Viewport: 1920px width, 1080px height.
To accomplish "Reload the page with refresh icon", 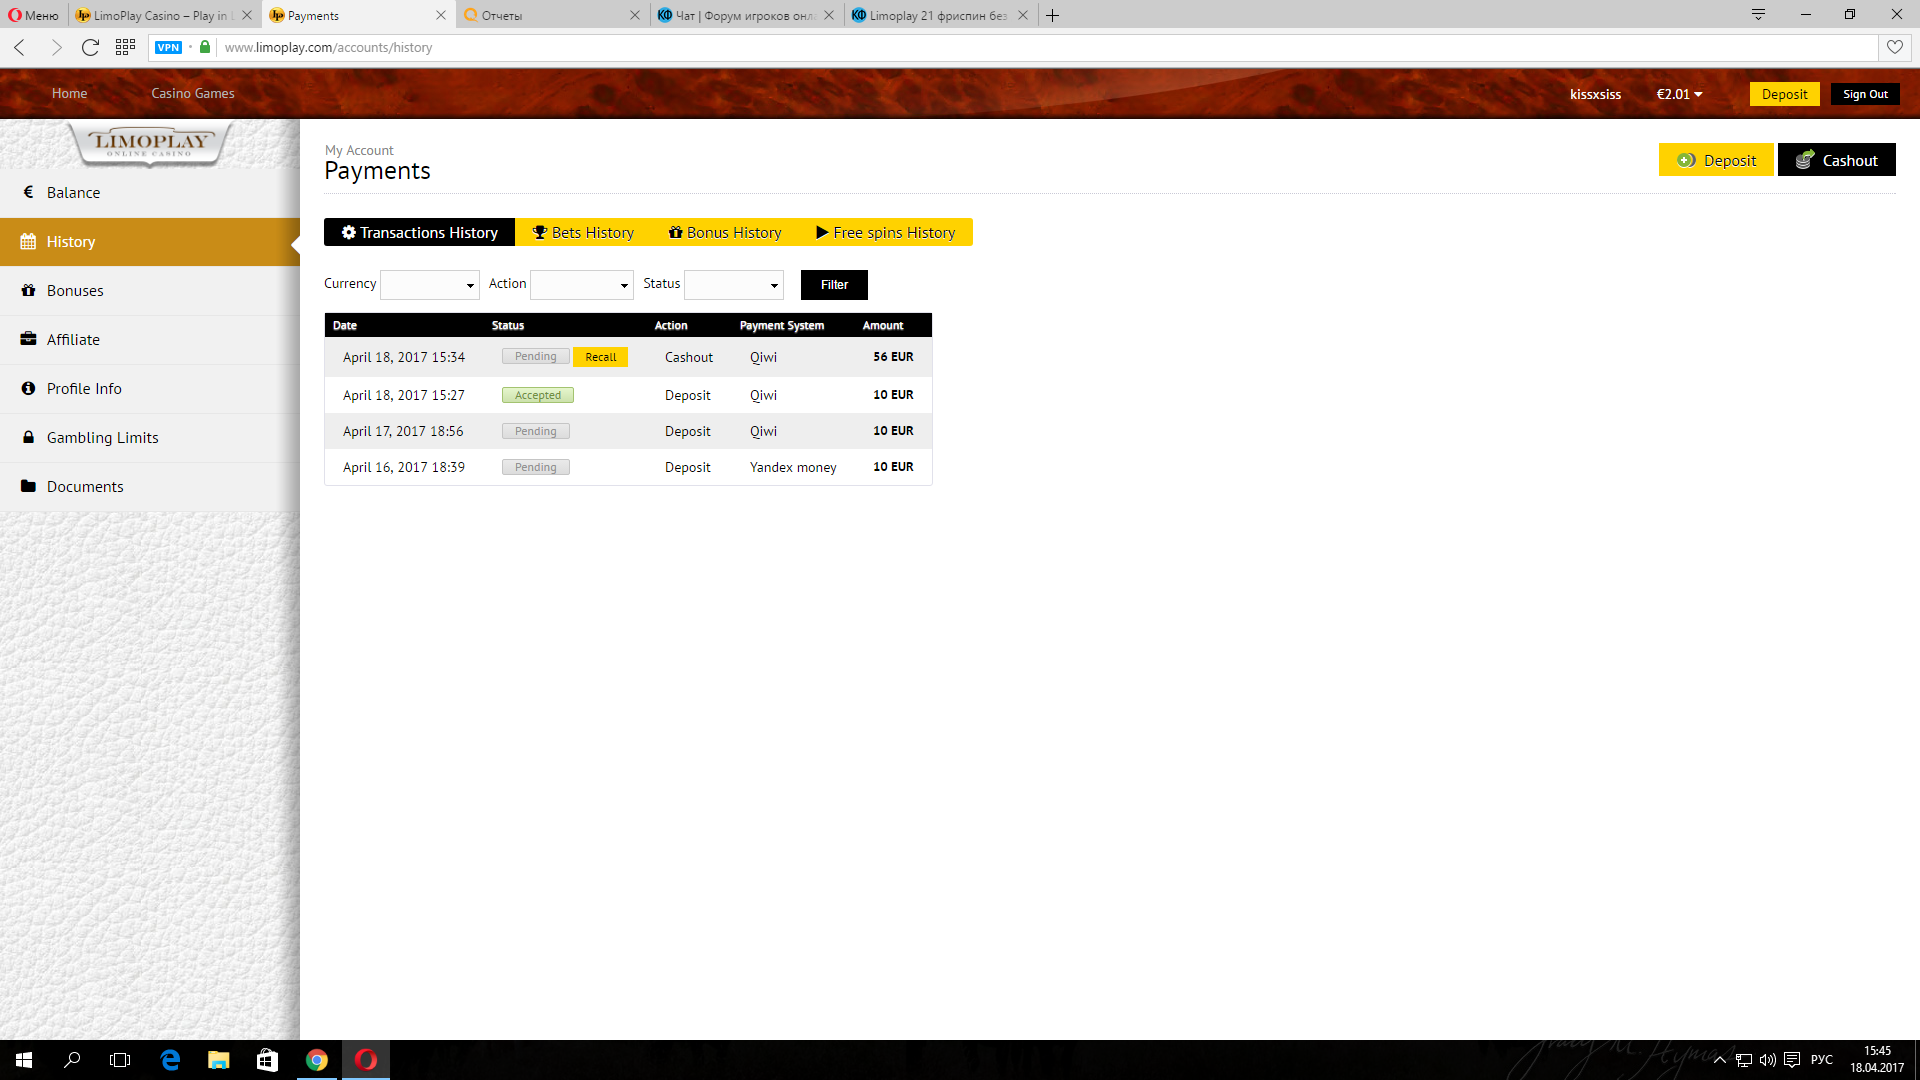I will pyautogui.click(x=90, y=47).
